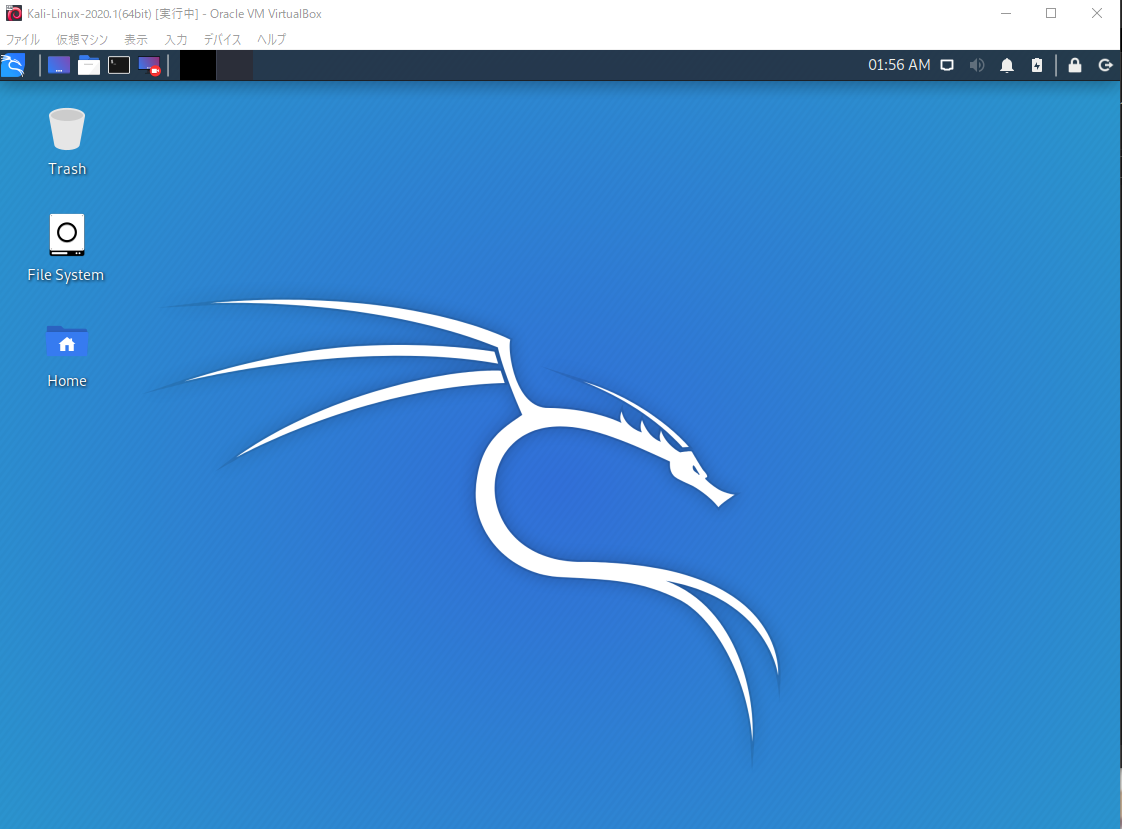Open the ヘルプ menu
Screen dimensions: 1122x829
[271, 39]
